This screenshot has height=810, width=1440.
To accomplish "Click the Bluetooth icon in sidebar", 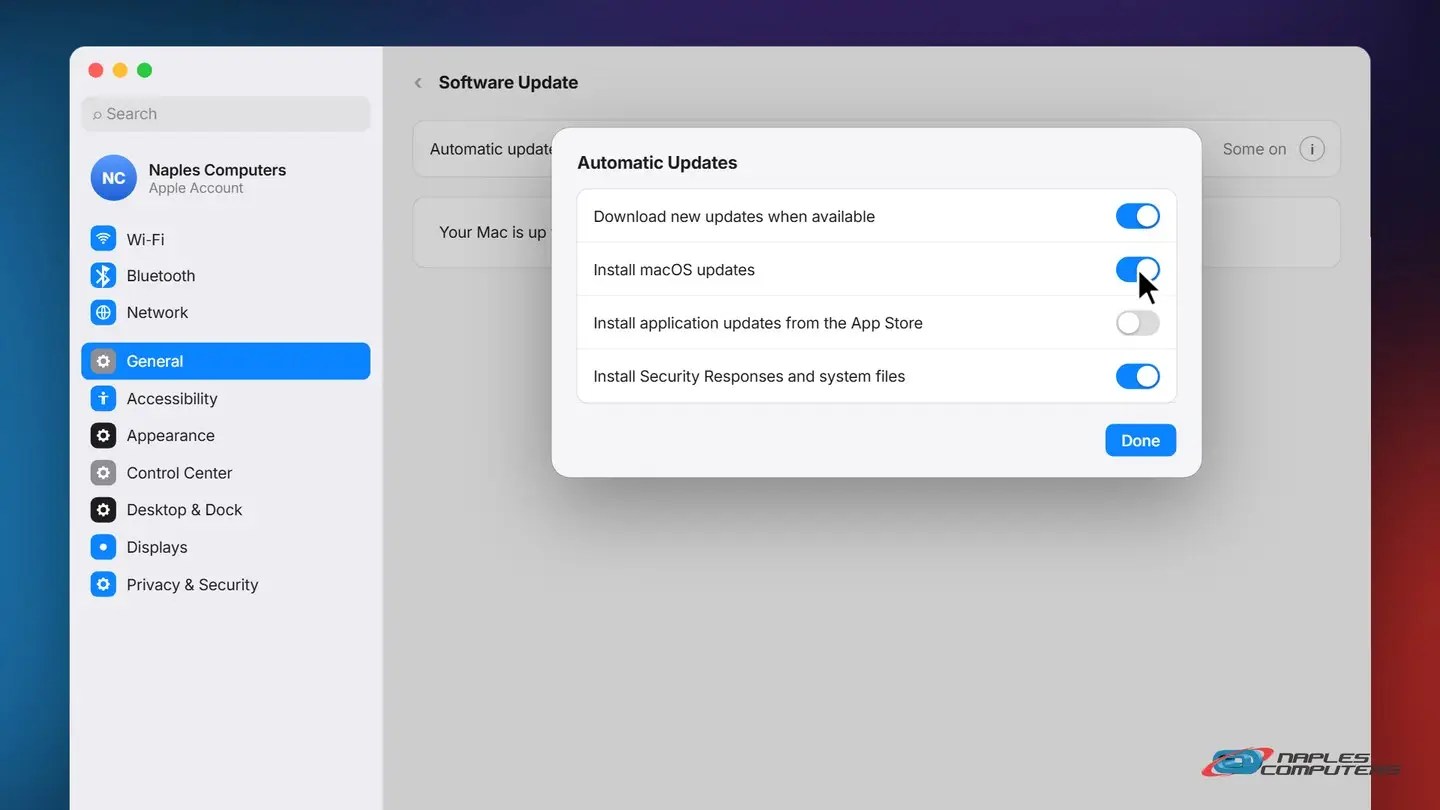I will coord(103,276).
